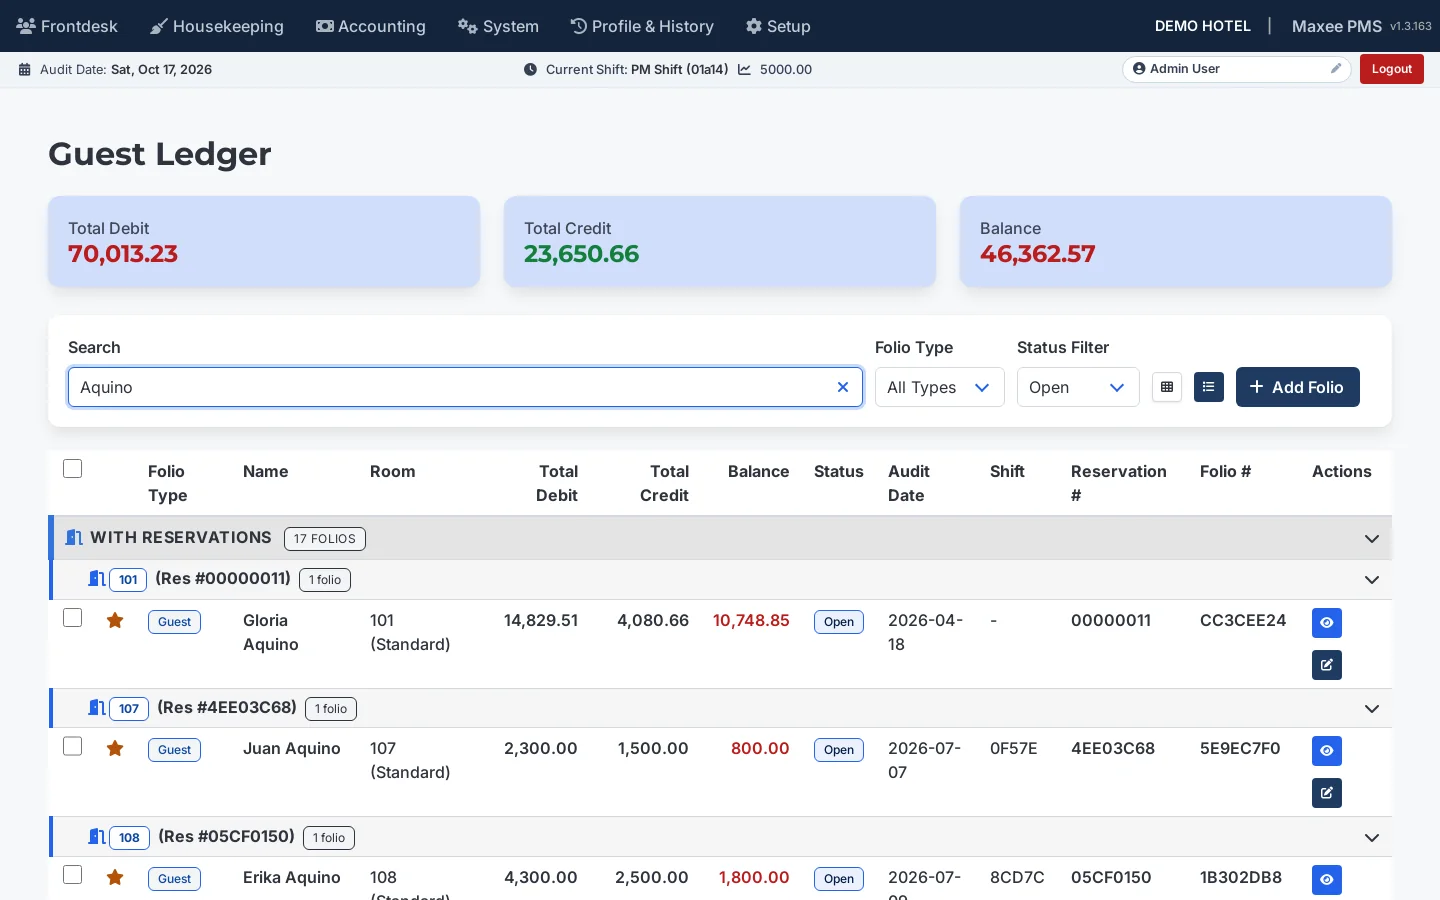This screenshot has width=1440, height=900.
Task: Check the Erika Aquino row checkbox
Action: click(x=72, y=875)
